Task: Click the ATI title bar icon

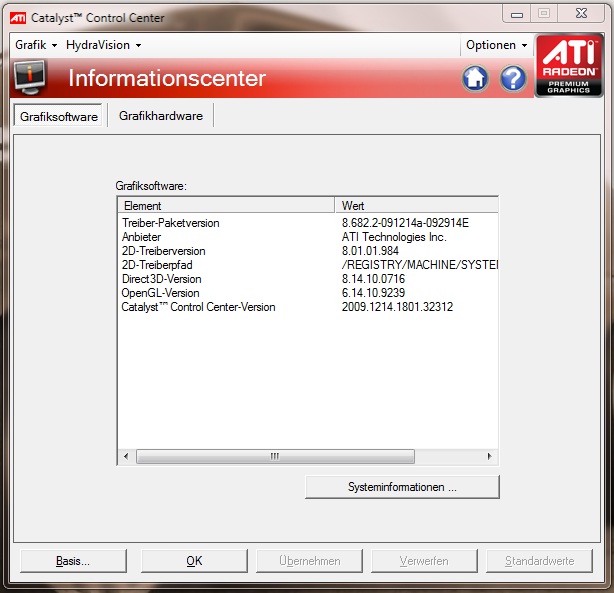Action: [x=18, y=18]
